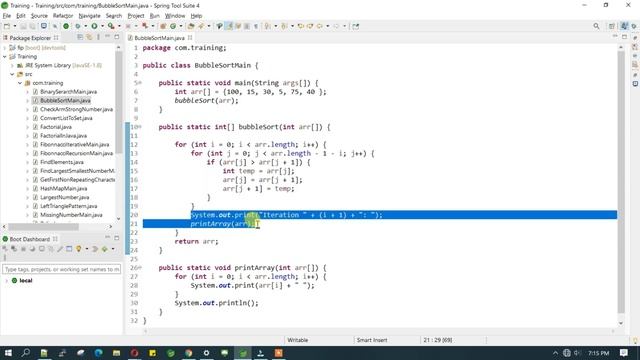Open the Source menu

click(39, 16)
